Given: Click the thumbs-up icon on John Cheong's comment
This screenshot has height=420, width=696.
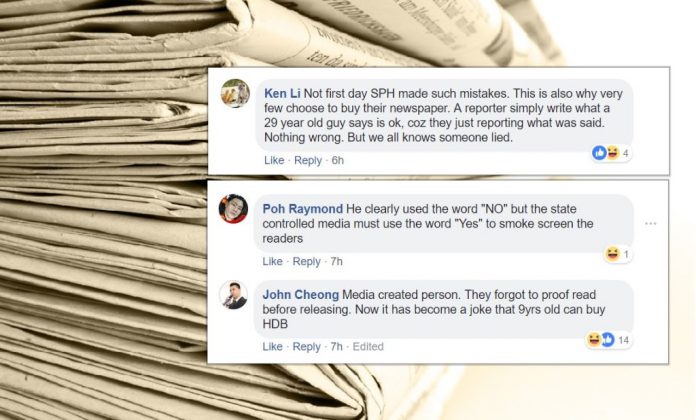Looking at the screenshot, I should (x=607, y=340).
